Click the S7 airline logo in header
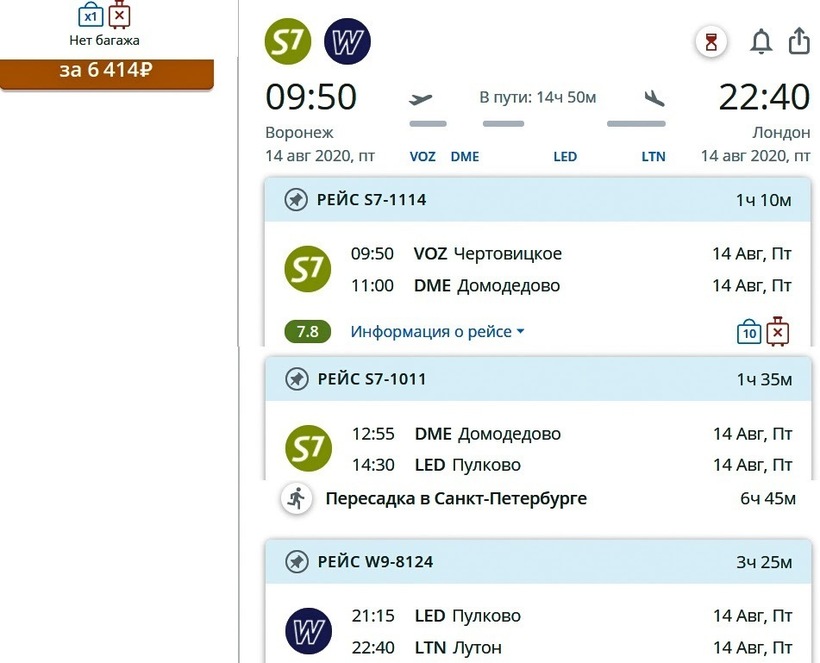Screen dimensions: 820x663 288,42
